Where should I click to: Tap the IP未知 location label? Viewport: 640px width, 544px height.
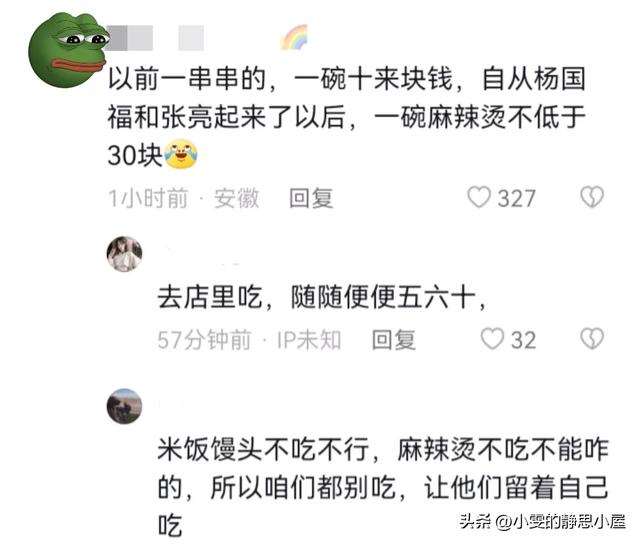[309, 340]
